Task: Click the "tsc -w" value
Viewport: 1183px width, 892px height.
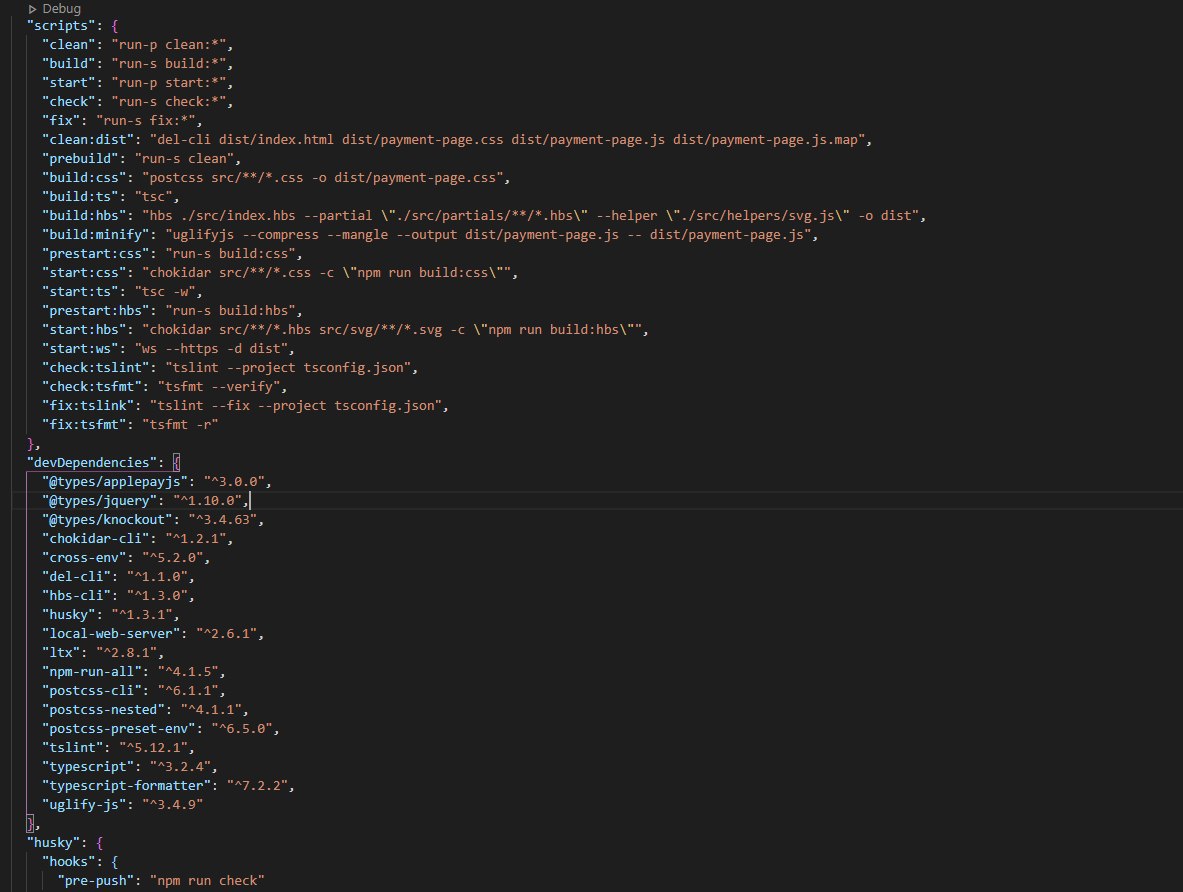Action: click(164, 291)
